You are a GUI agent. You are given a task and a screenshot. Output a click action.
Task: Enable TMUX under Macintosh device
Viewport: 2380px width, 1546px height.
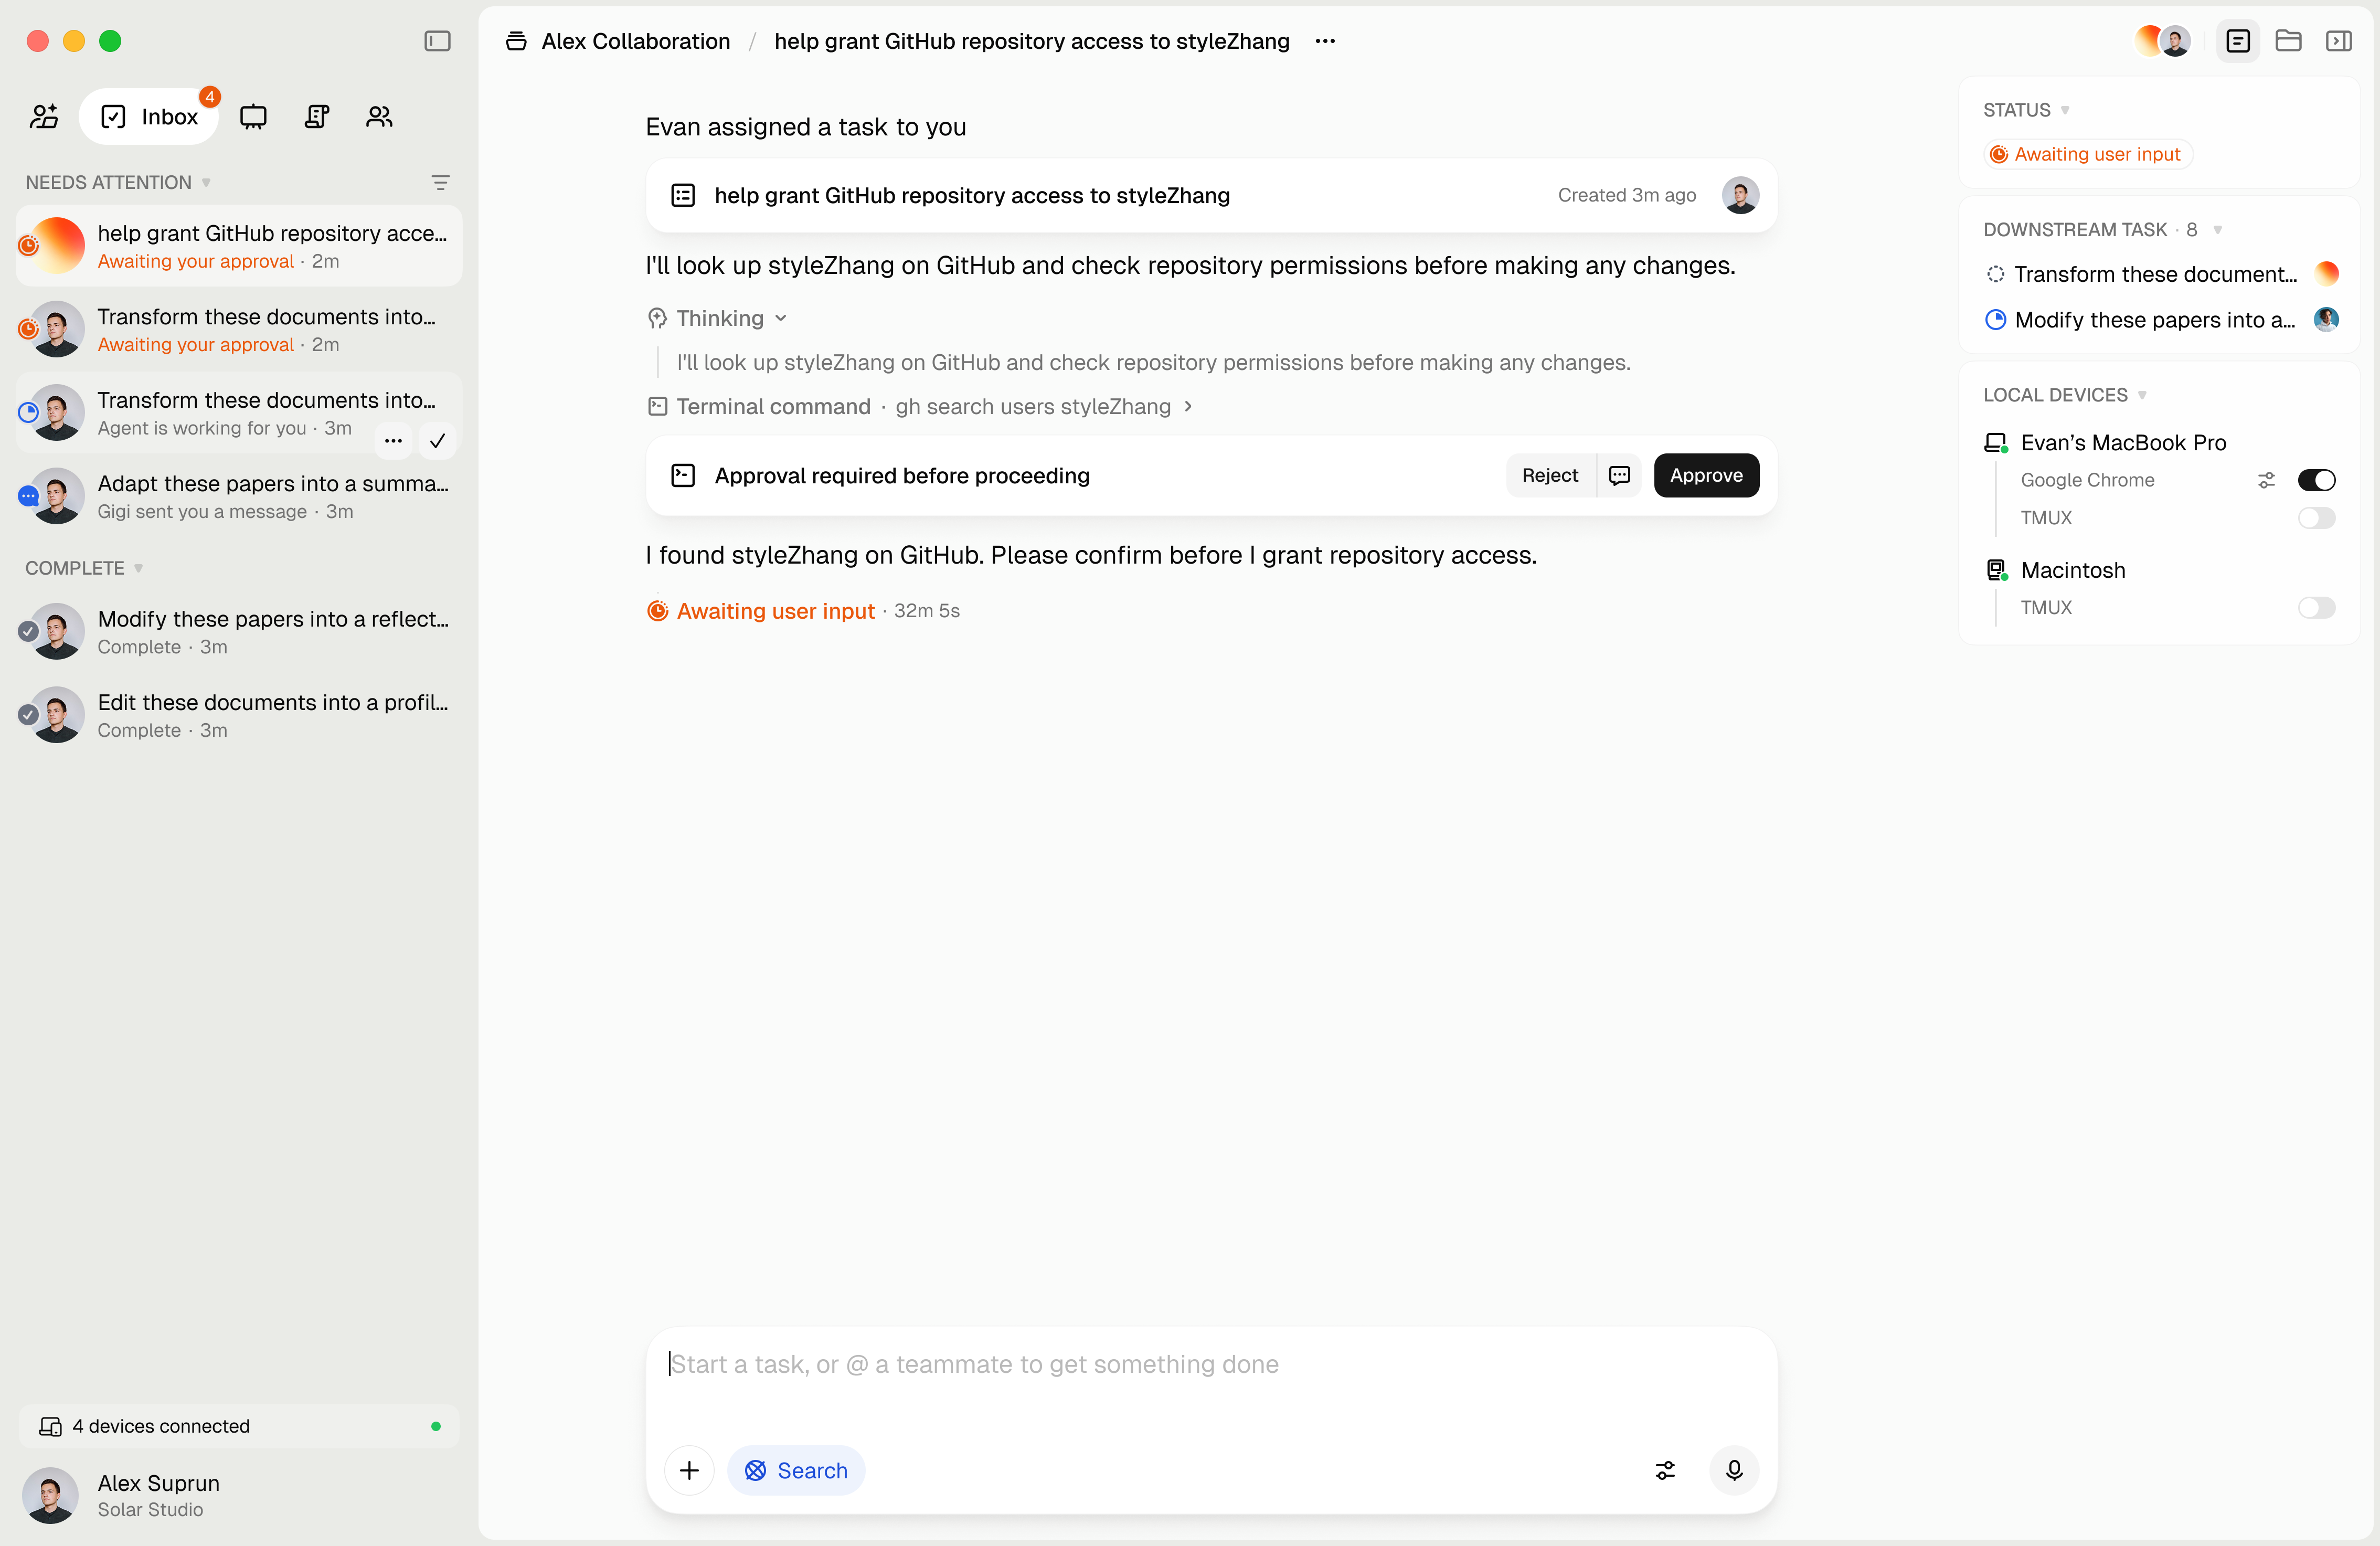2317,608
